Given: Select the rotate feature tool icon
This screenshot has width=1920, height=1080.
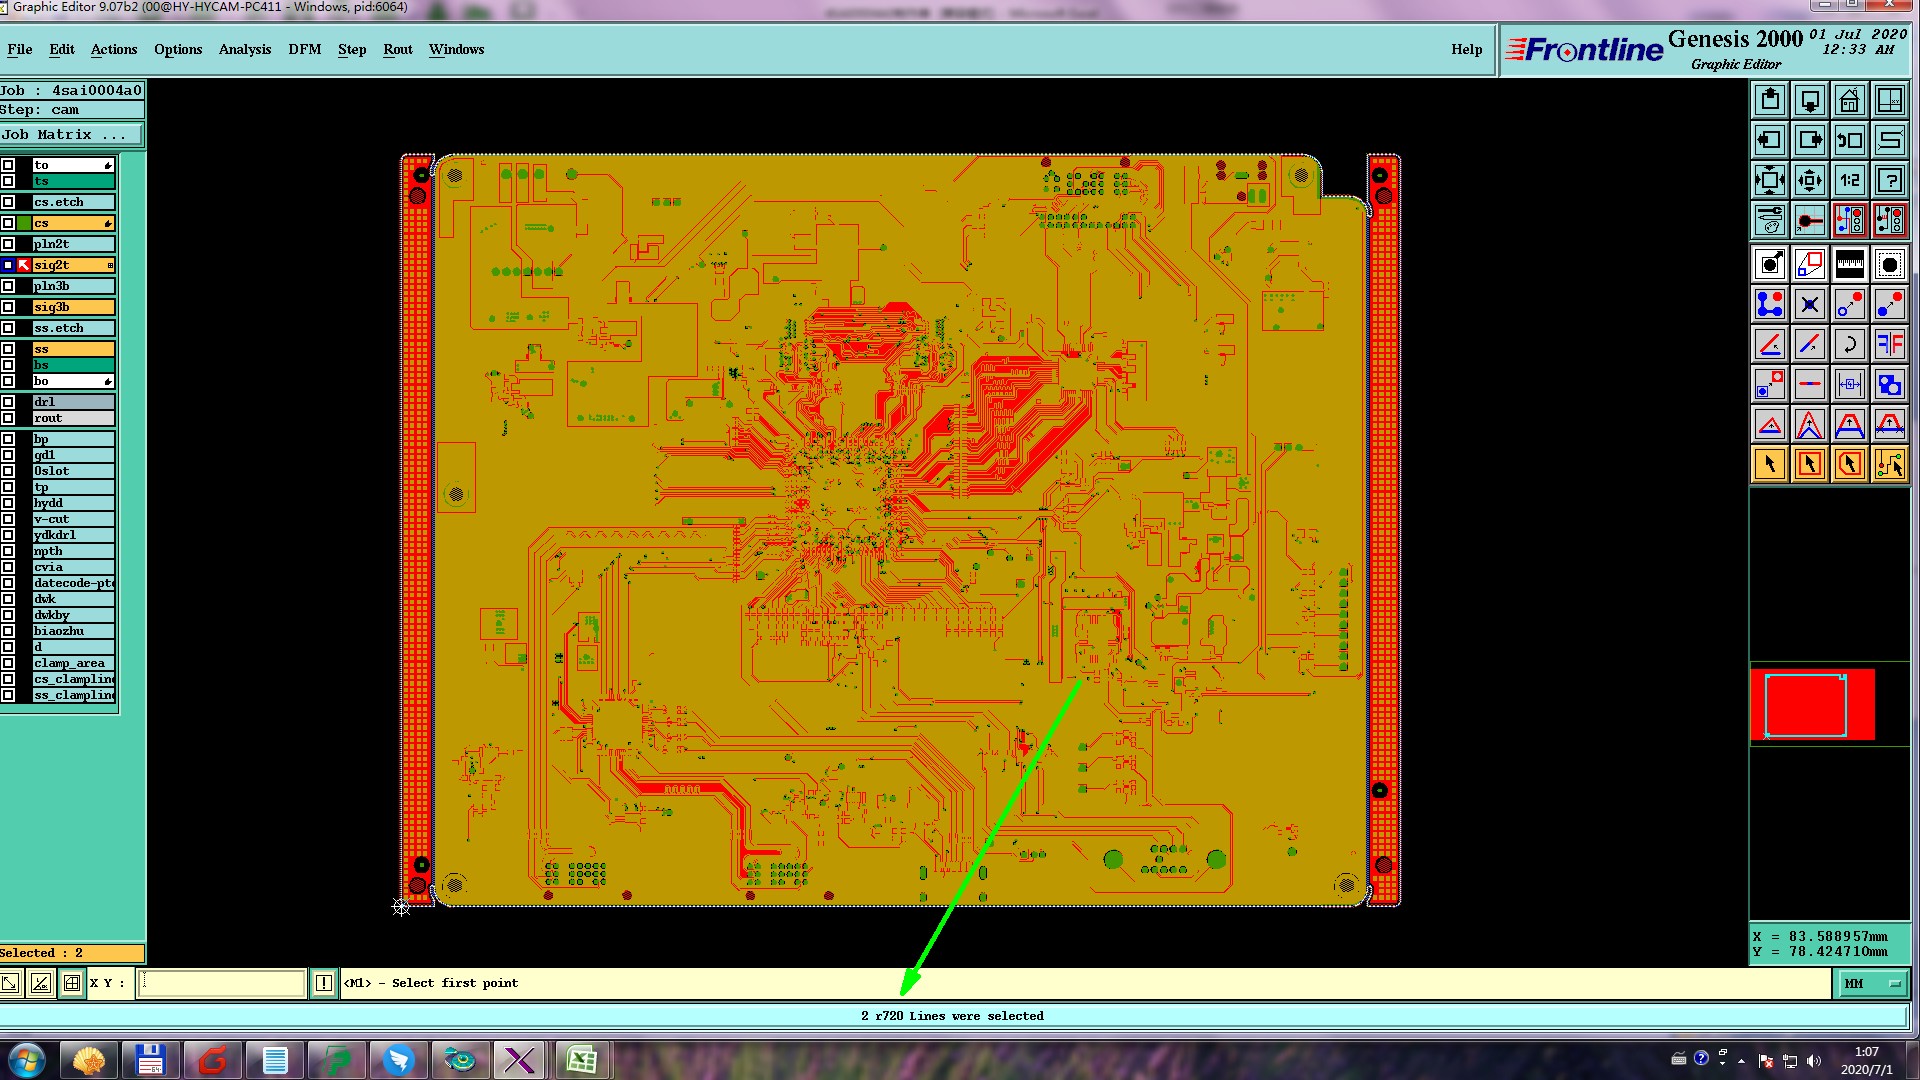Looking at the screenshot, I should (1849, 345).
